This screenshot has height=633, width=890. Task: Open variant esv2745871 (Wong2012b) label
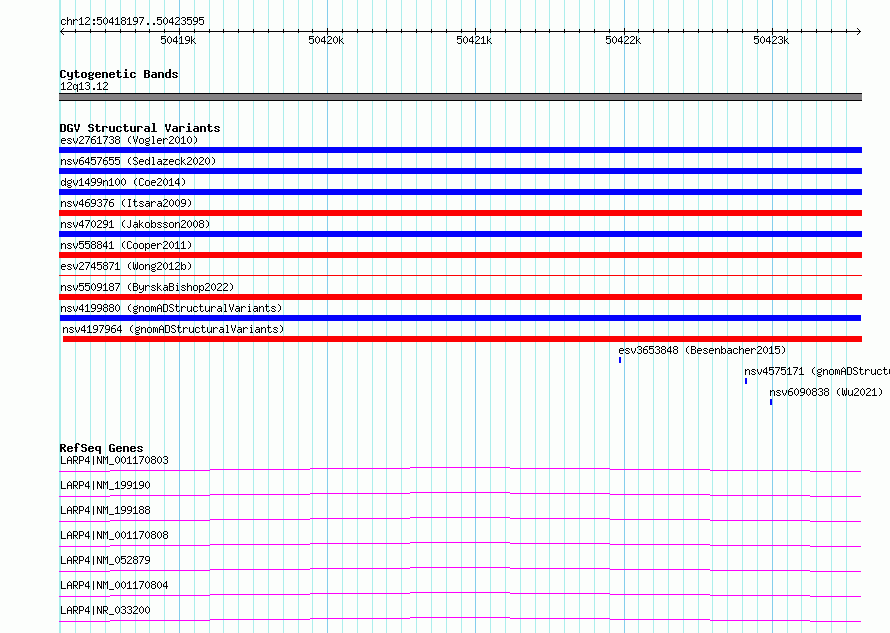pyautogui.click(x=126, y=266)
